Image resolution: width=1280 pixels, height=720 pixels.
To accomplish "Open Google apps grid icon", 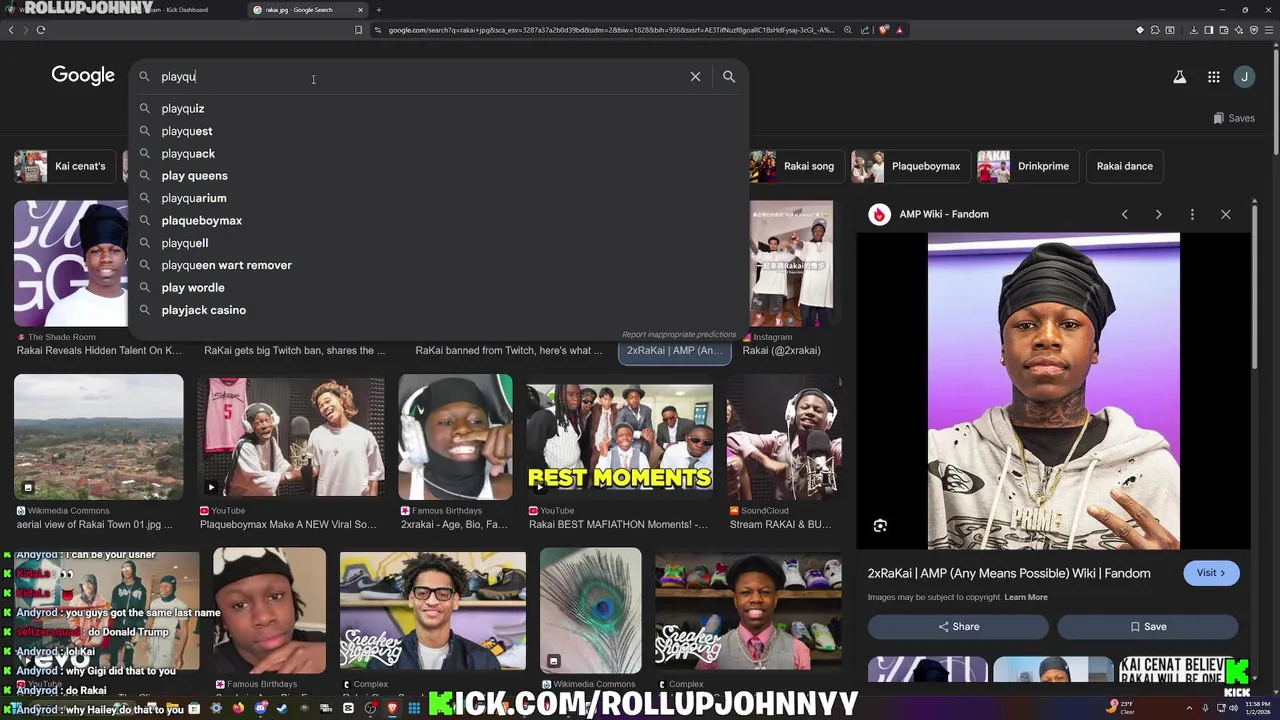I will pyautogui.click(x=1213, y=77).
